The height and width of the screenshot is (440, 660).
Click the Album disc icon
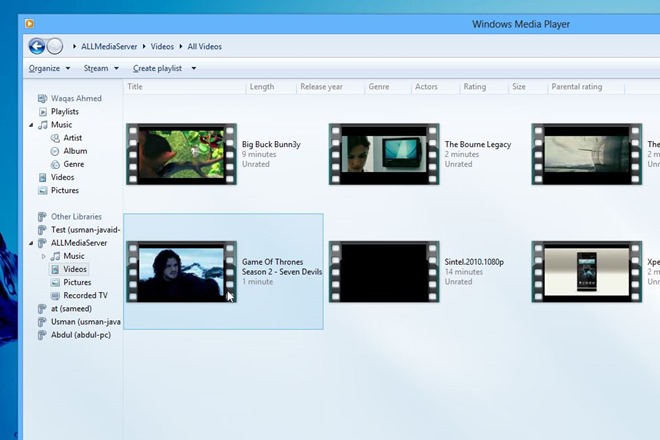point(55,151)
